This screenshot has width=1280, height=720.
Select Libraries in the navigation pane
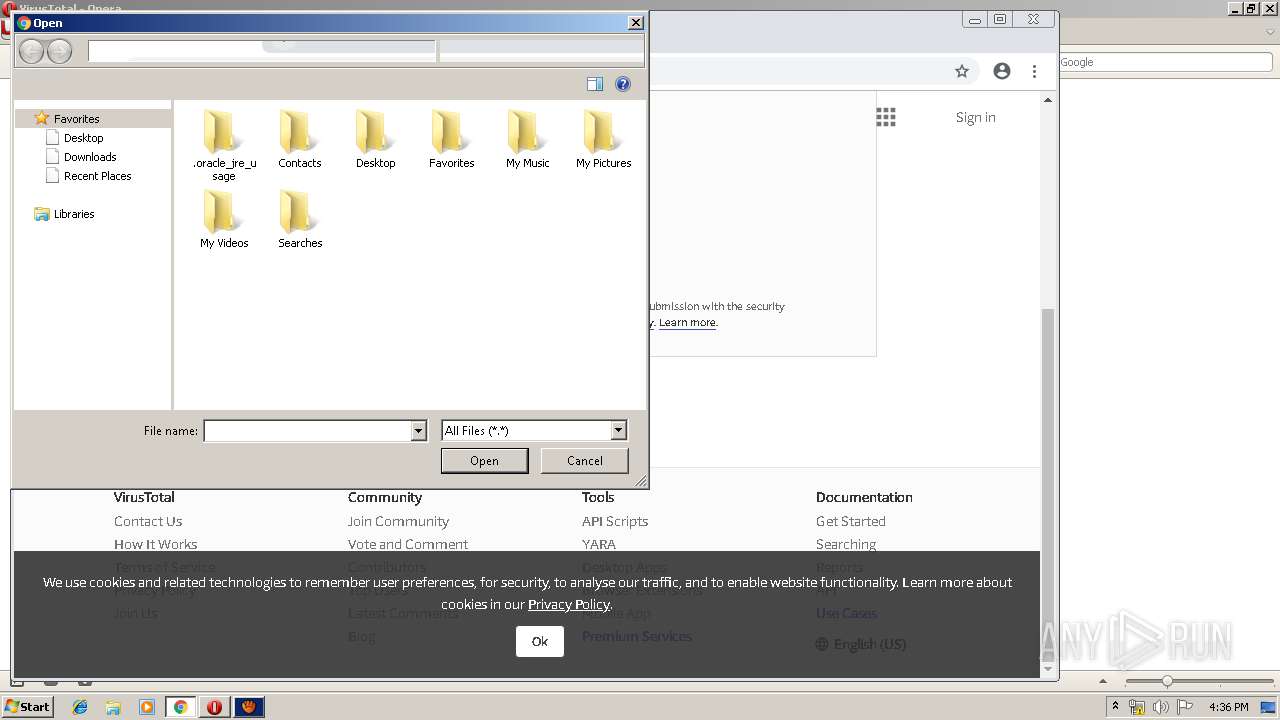pos(74,214)
